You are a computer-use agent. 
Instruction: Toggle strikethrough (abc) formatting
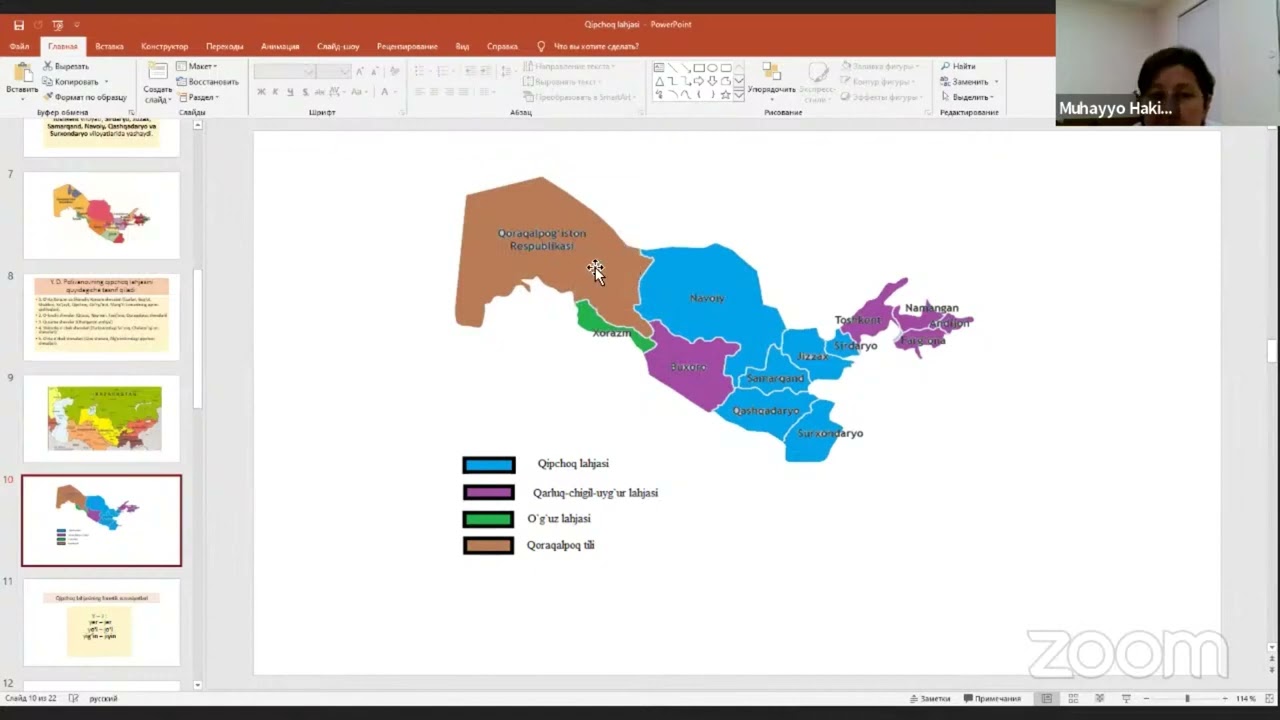pyautogui.click(x=319, y=92)
